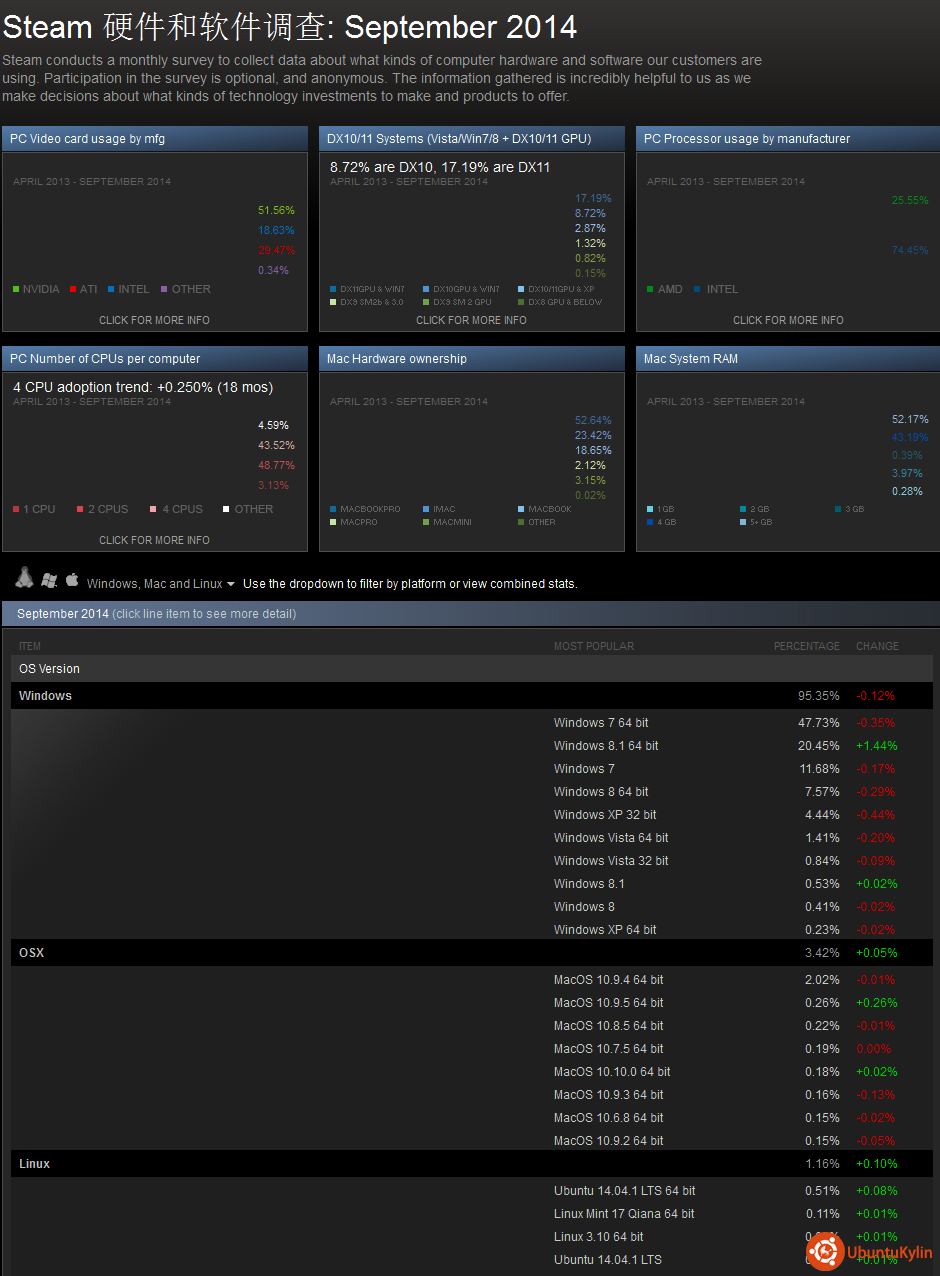940x1276 pixels.
Task: Open the Windows, Mac and Linux dropdown
Action: click(160, 584)
